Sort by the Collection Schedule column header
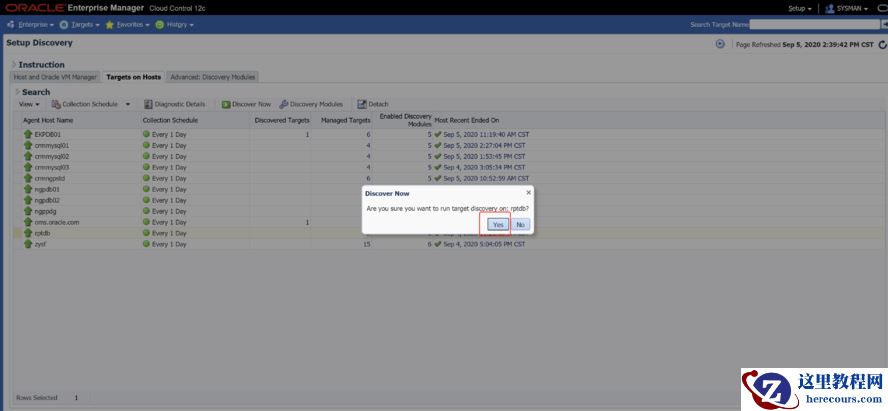This screenshot has width=888, height=411. click(170, 120)
